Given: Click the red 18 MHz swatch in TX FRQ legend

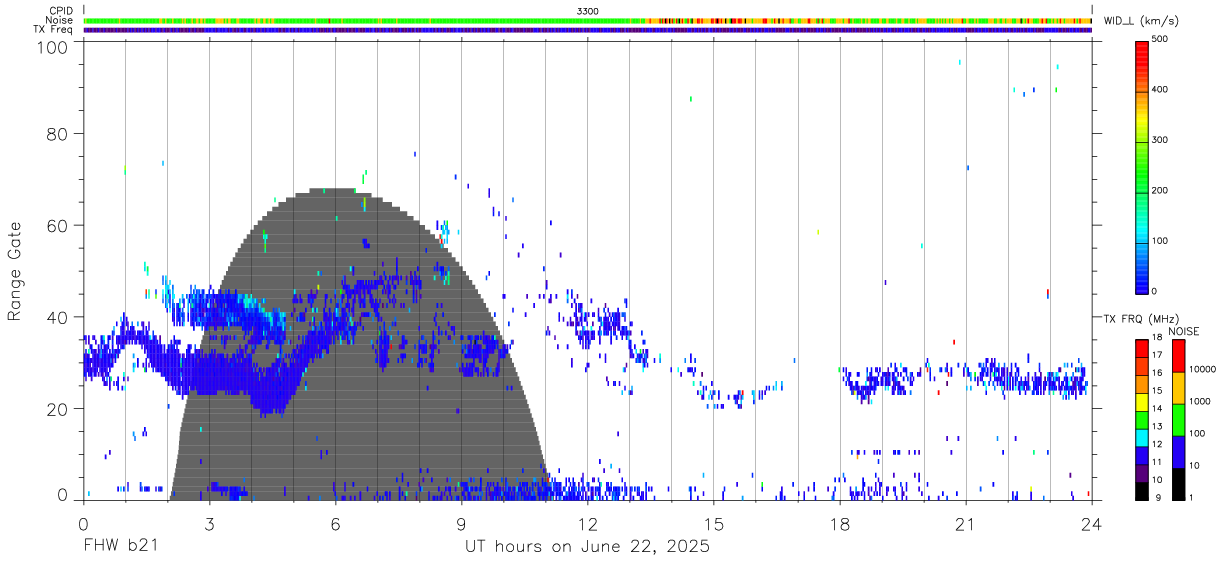Looking at the screenshot, I should (1141, 347).
